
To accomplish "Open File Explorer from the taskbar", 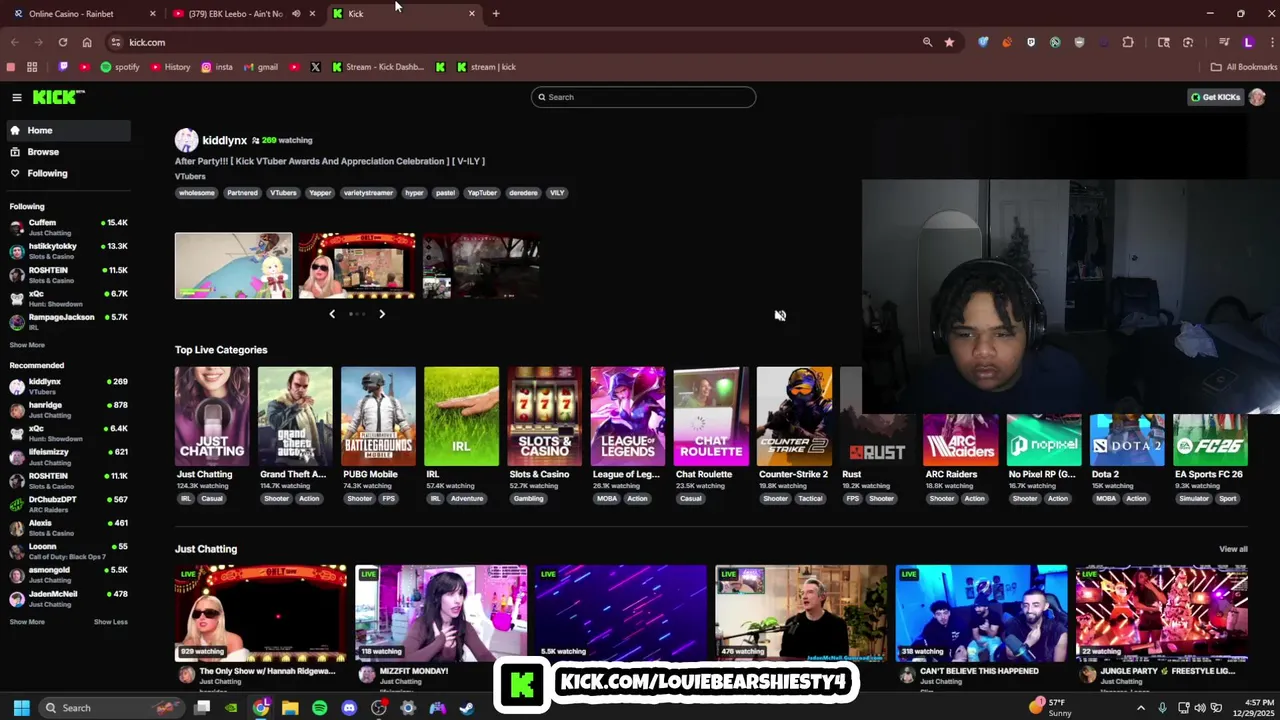I will coord(290,708).
